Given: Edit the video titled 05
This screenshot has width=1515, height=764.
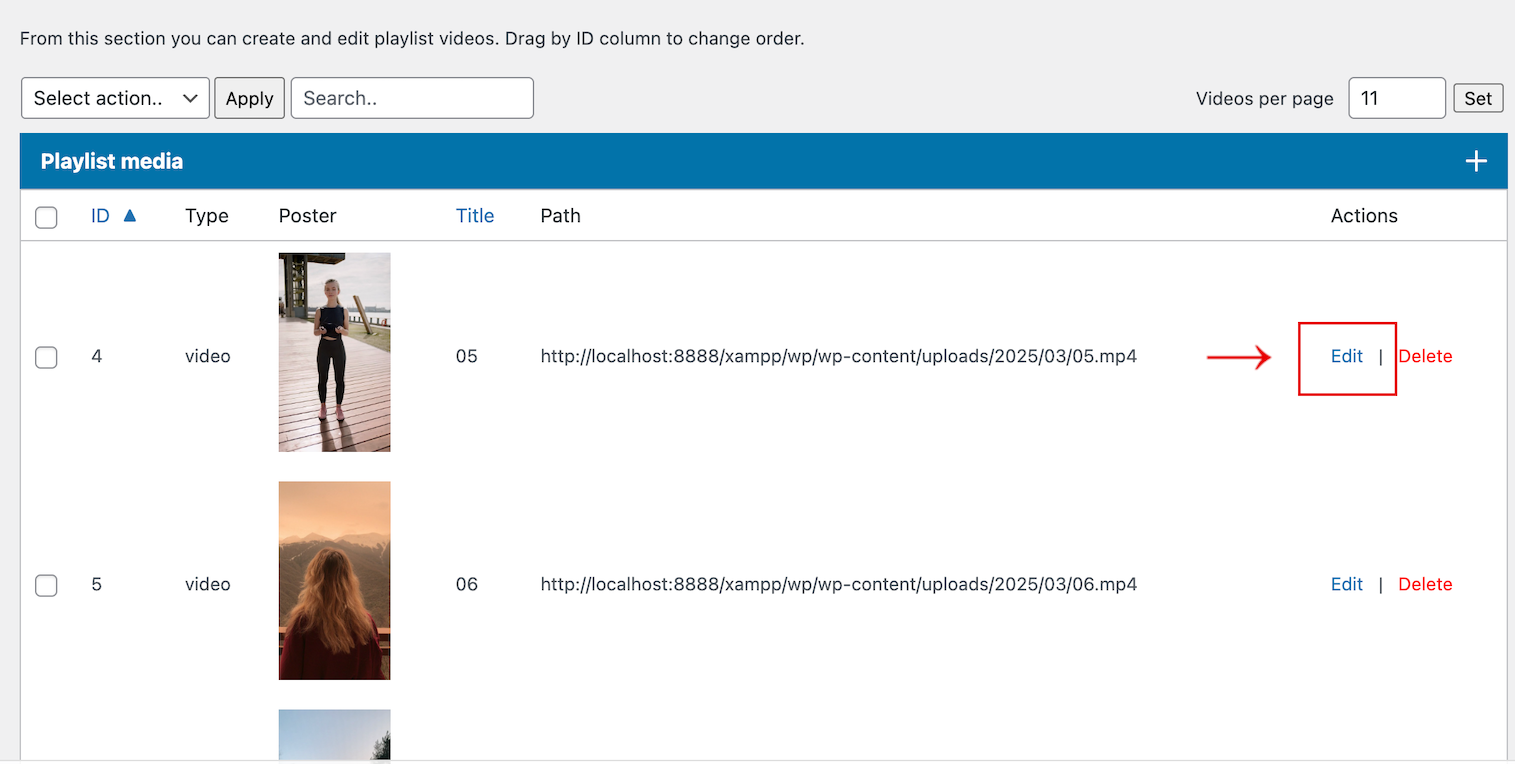Looking at the screenshot, I should [x=1346, y=356].
